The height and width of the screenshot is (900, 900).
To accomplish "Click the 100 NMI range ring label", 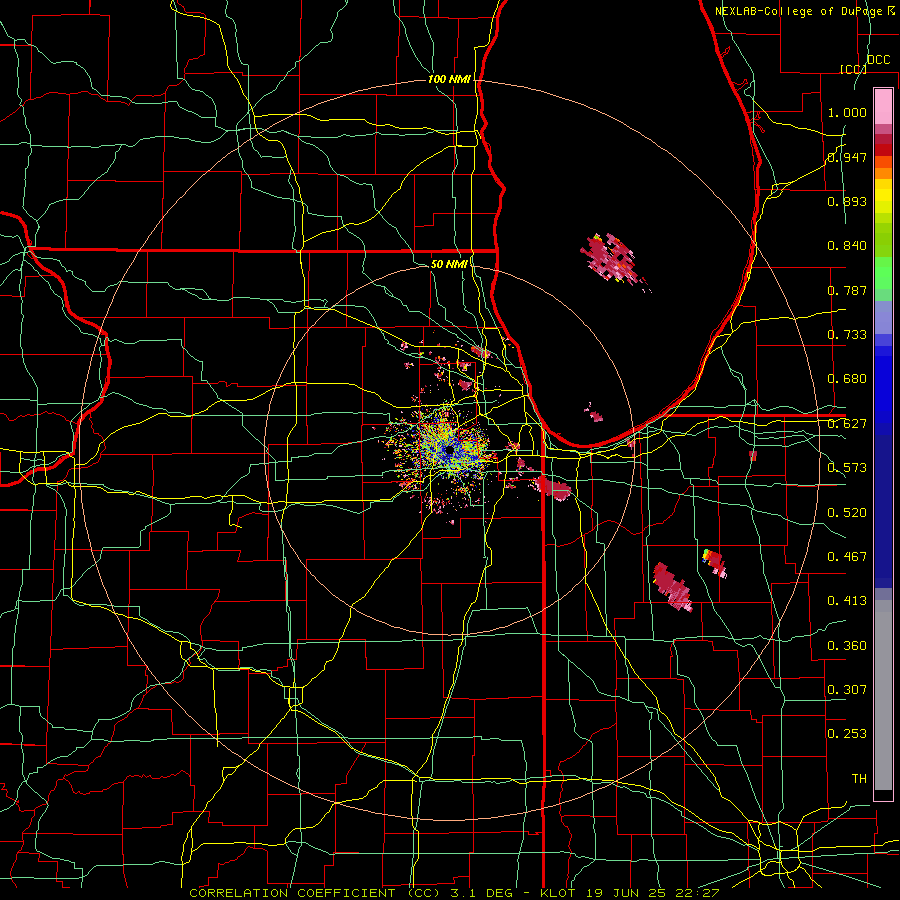I will point(449,79).
